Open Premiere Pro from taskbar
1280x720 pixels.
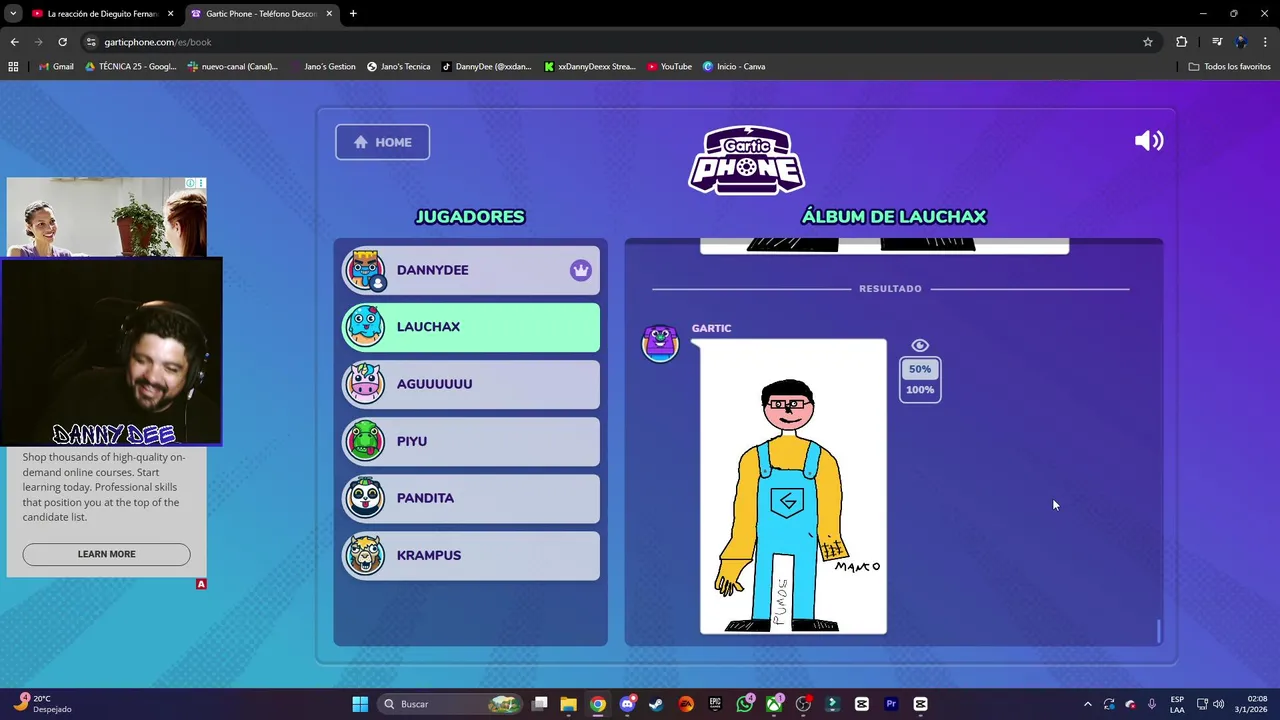click(x=891, y=704)
